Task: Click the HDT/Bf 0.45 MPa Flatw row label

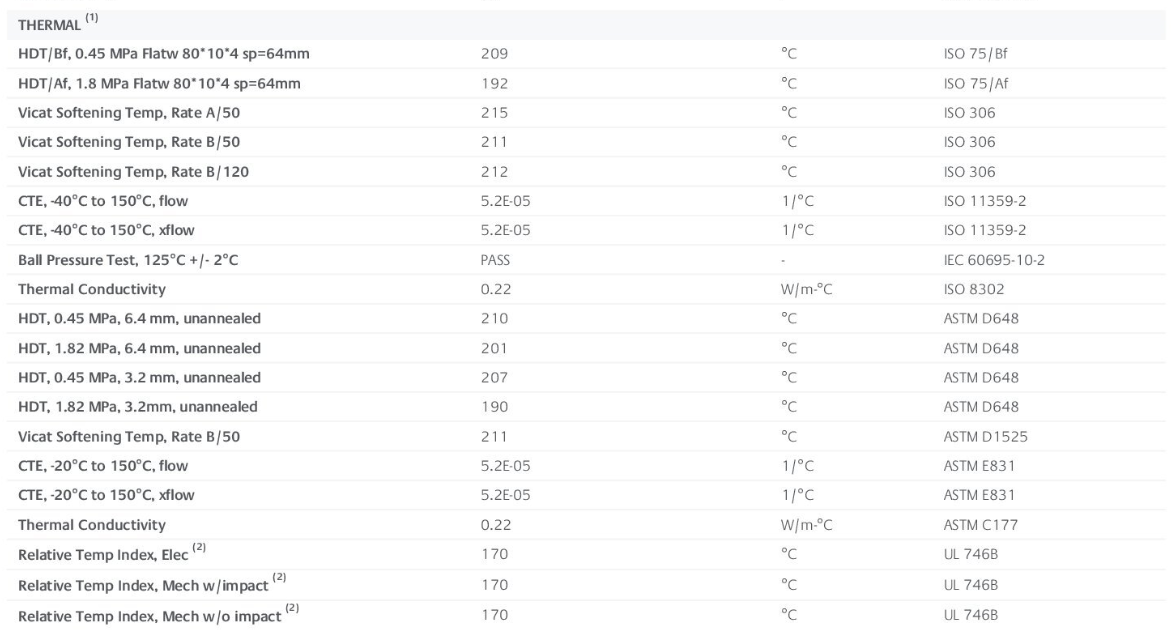Action: click(164, 54)
